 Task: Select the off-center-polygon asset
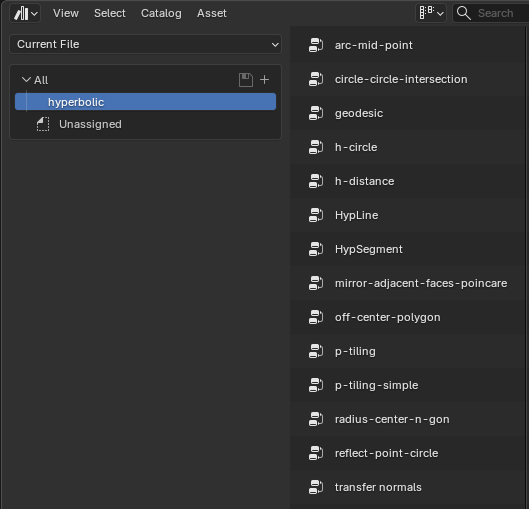408,317
